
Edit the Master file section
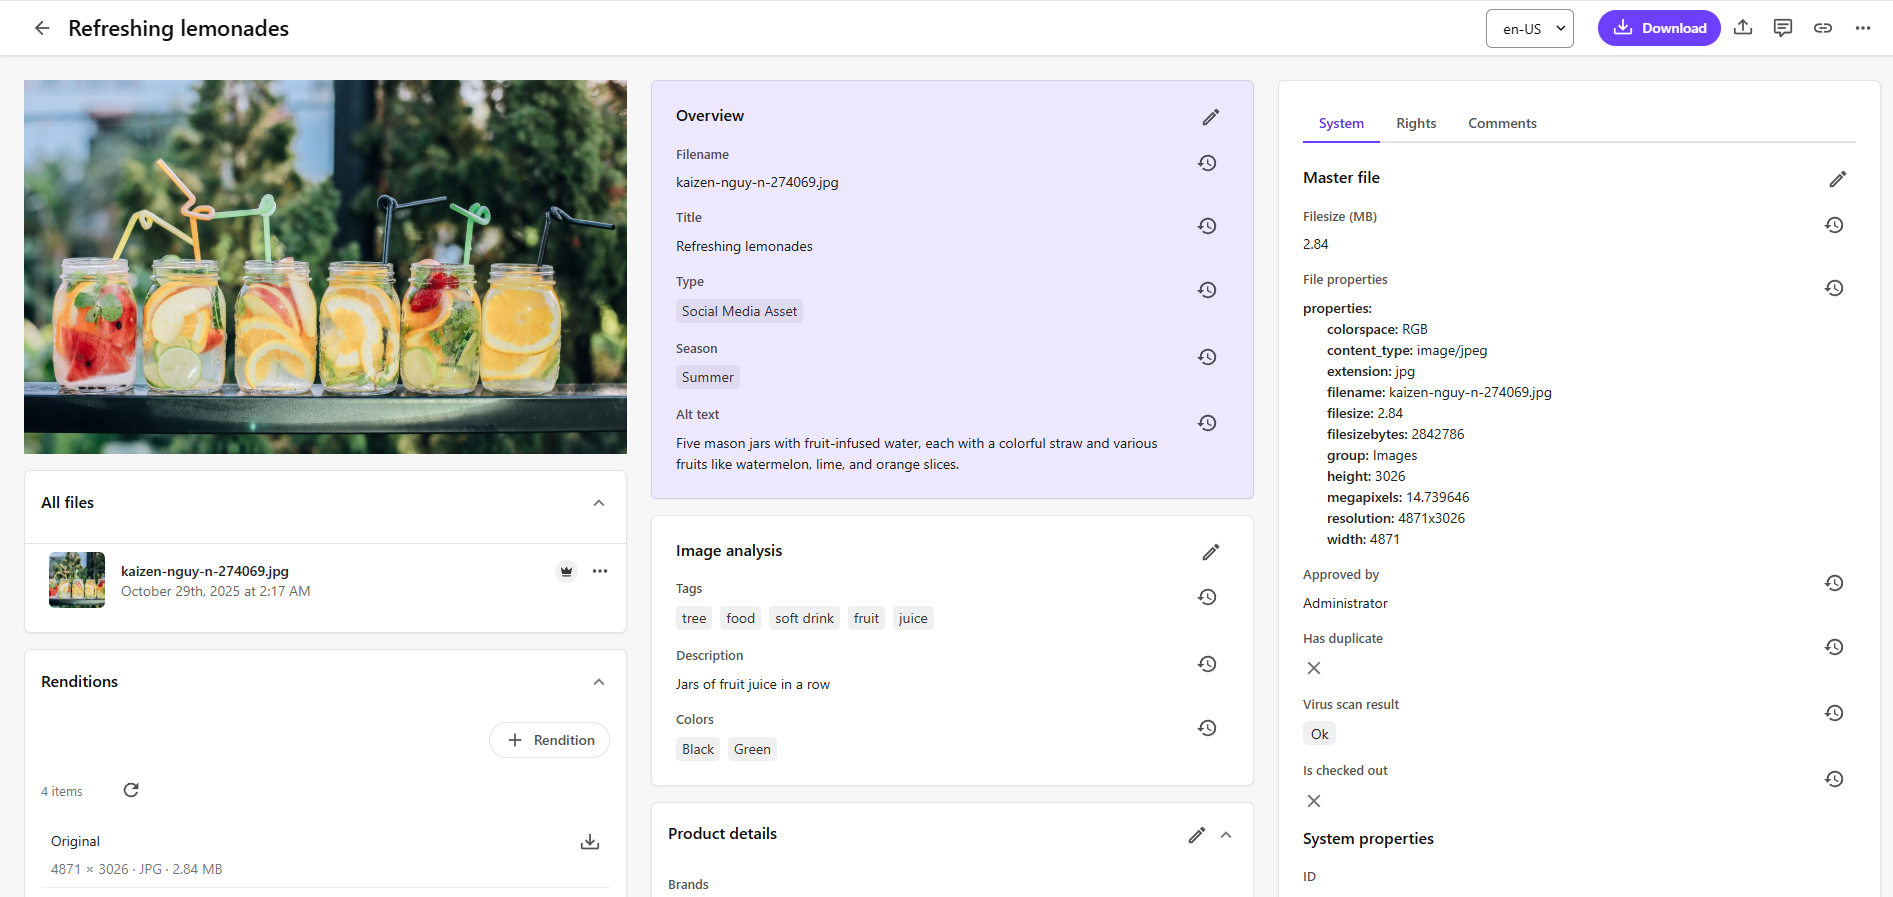coord(1838,179)
